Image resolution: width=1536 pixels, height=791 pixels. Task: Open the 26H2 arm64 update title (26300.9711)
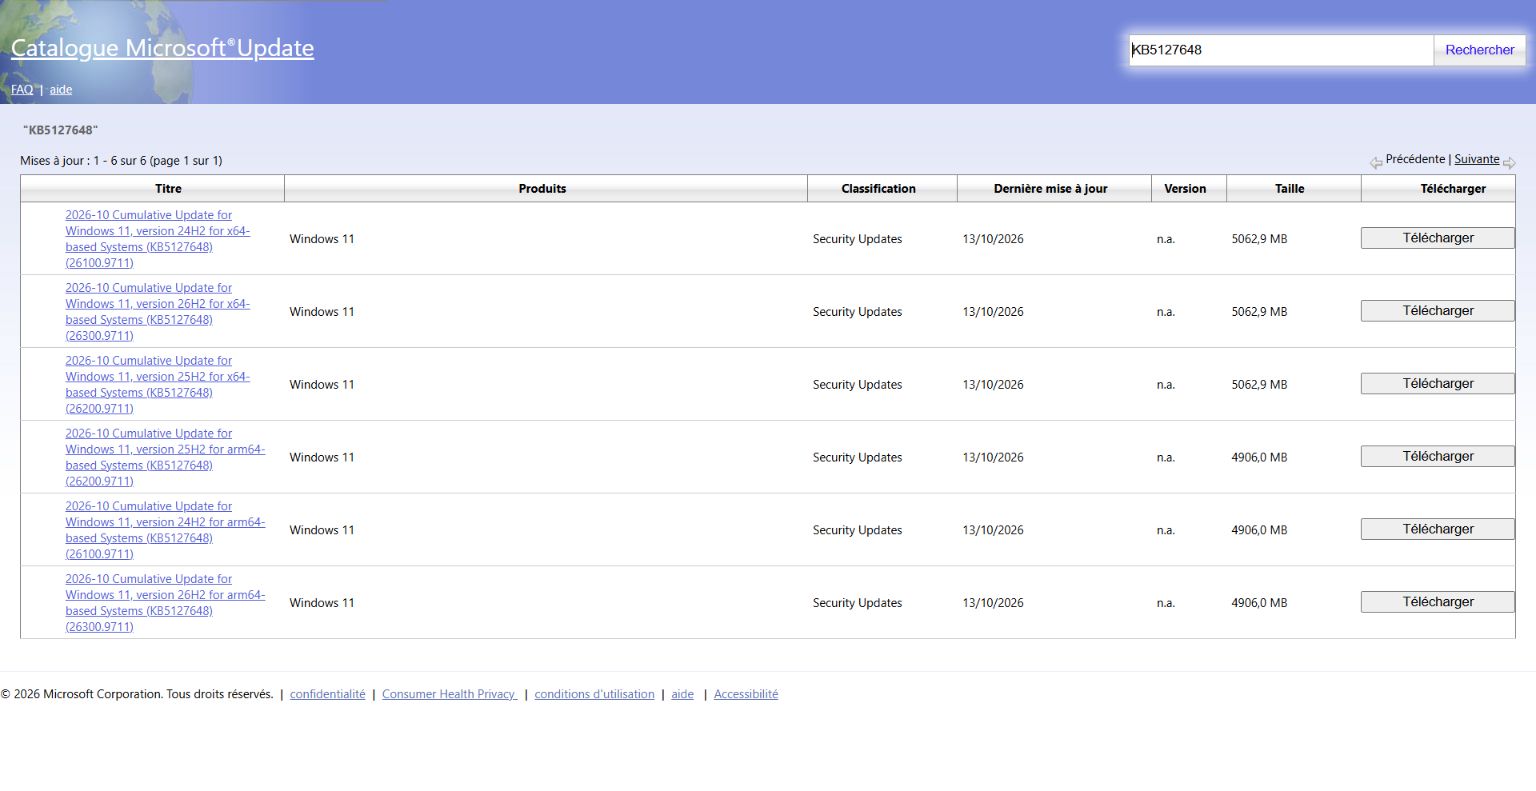165,603
